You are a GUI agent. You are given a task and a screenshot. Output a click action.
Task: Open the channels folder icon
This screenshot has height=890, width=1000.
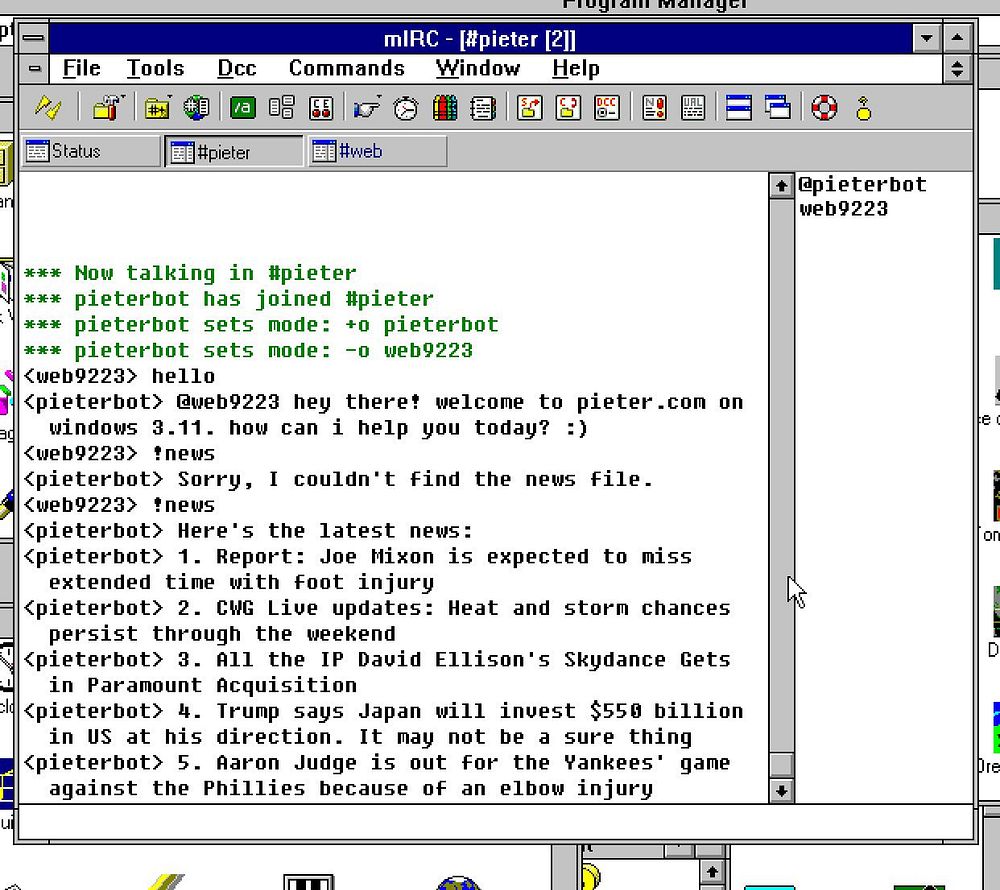pos(157,108)
